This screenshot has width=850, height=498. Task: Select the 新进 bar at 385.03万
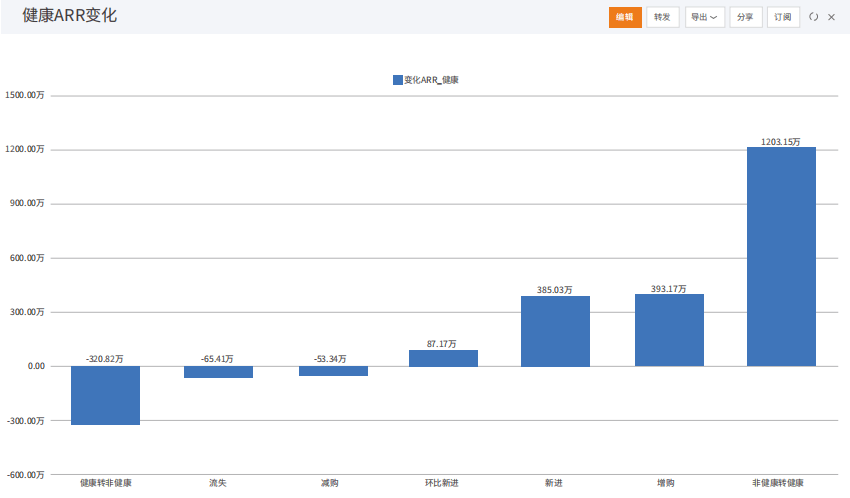click(556, 331)
